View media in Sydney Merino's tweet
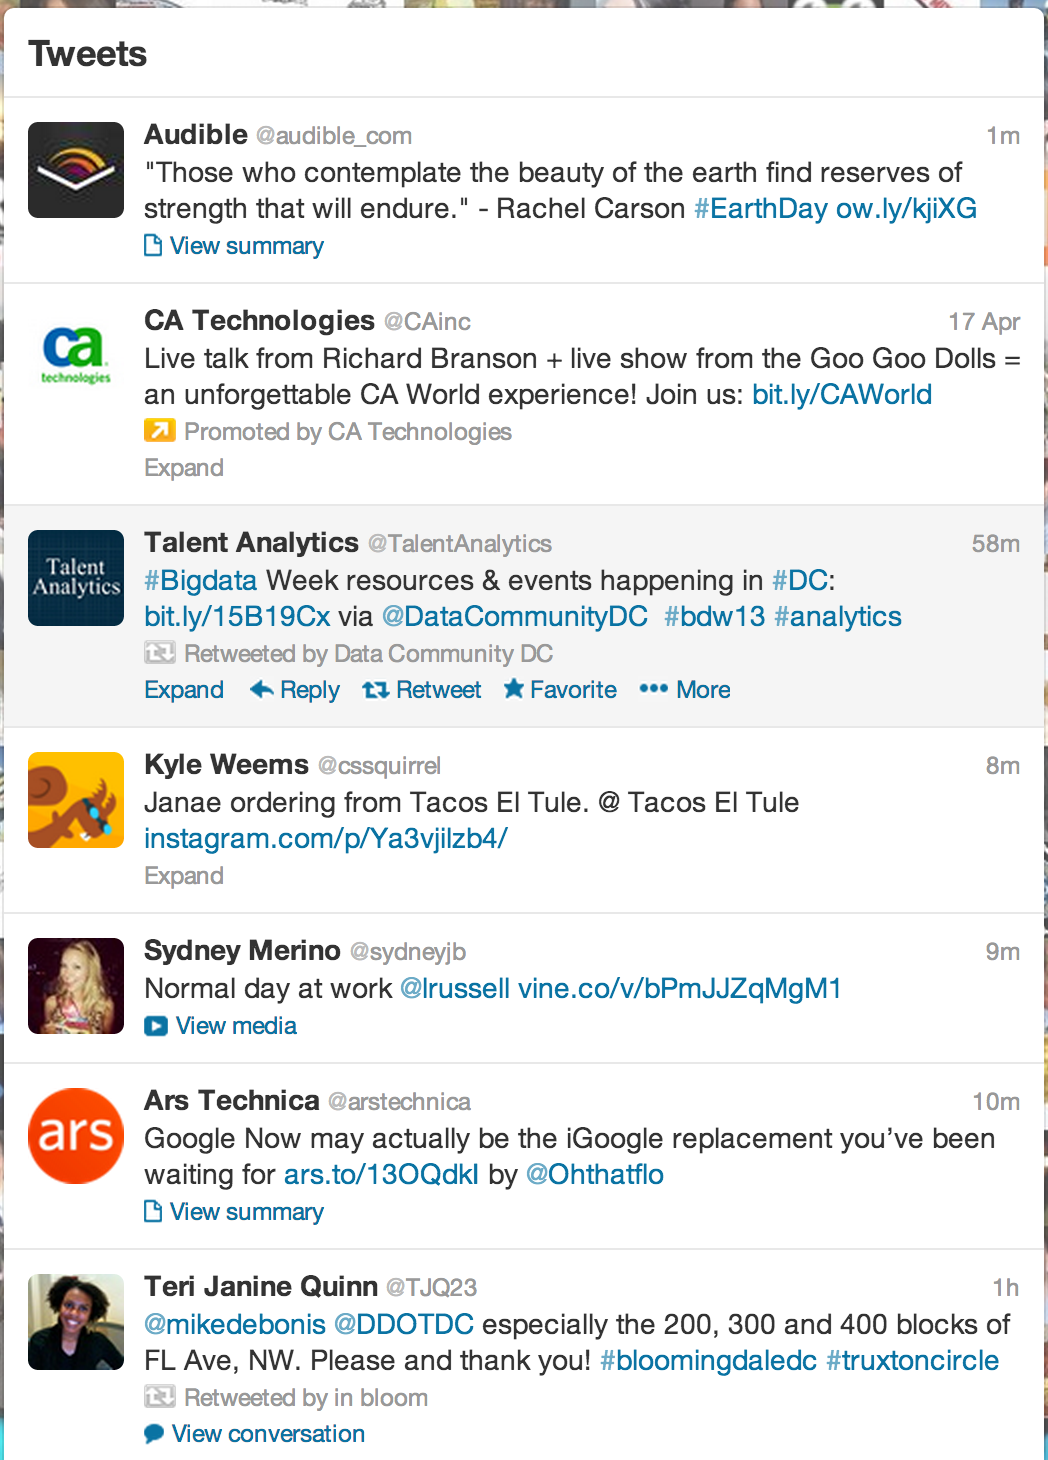The image size is (1048, 1460). pyautogui.click(x=222, y=1026)
